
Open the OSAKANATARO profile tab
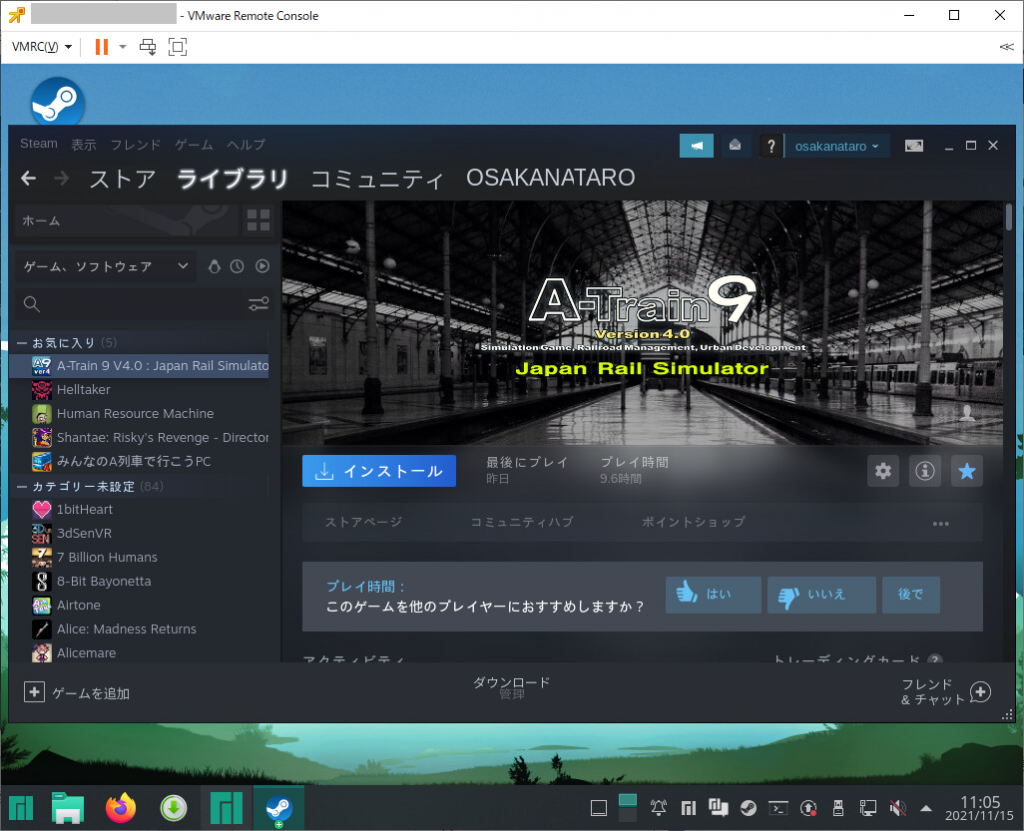[551, 178]
